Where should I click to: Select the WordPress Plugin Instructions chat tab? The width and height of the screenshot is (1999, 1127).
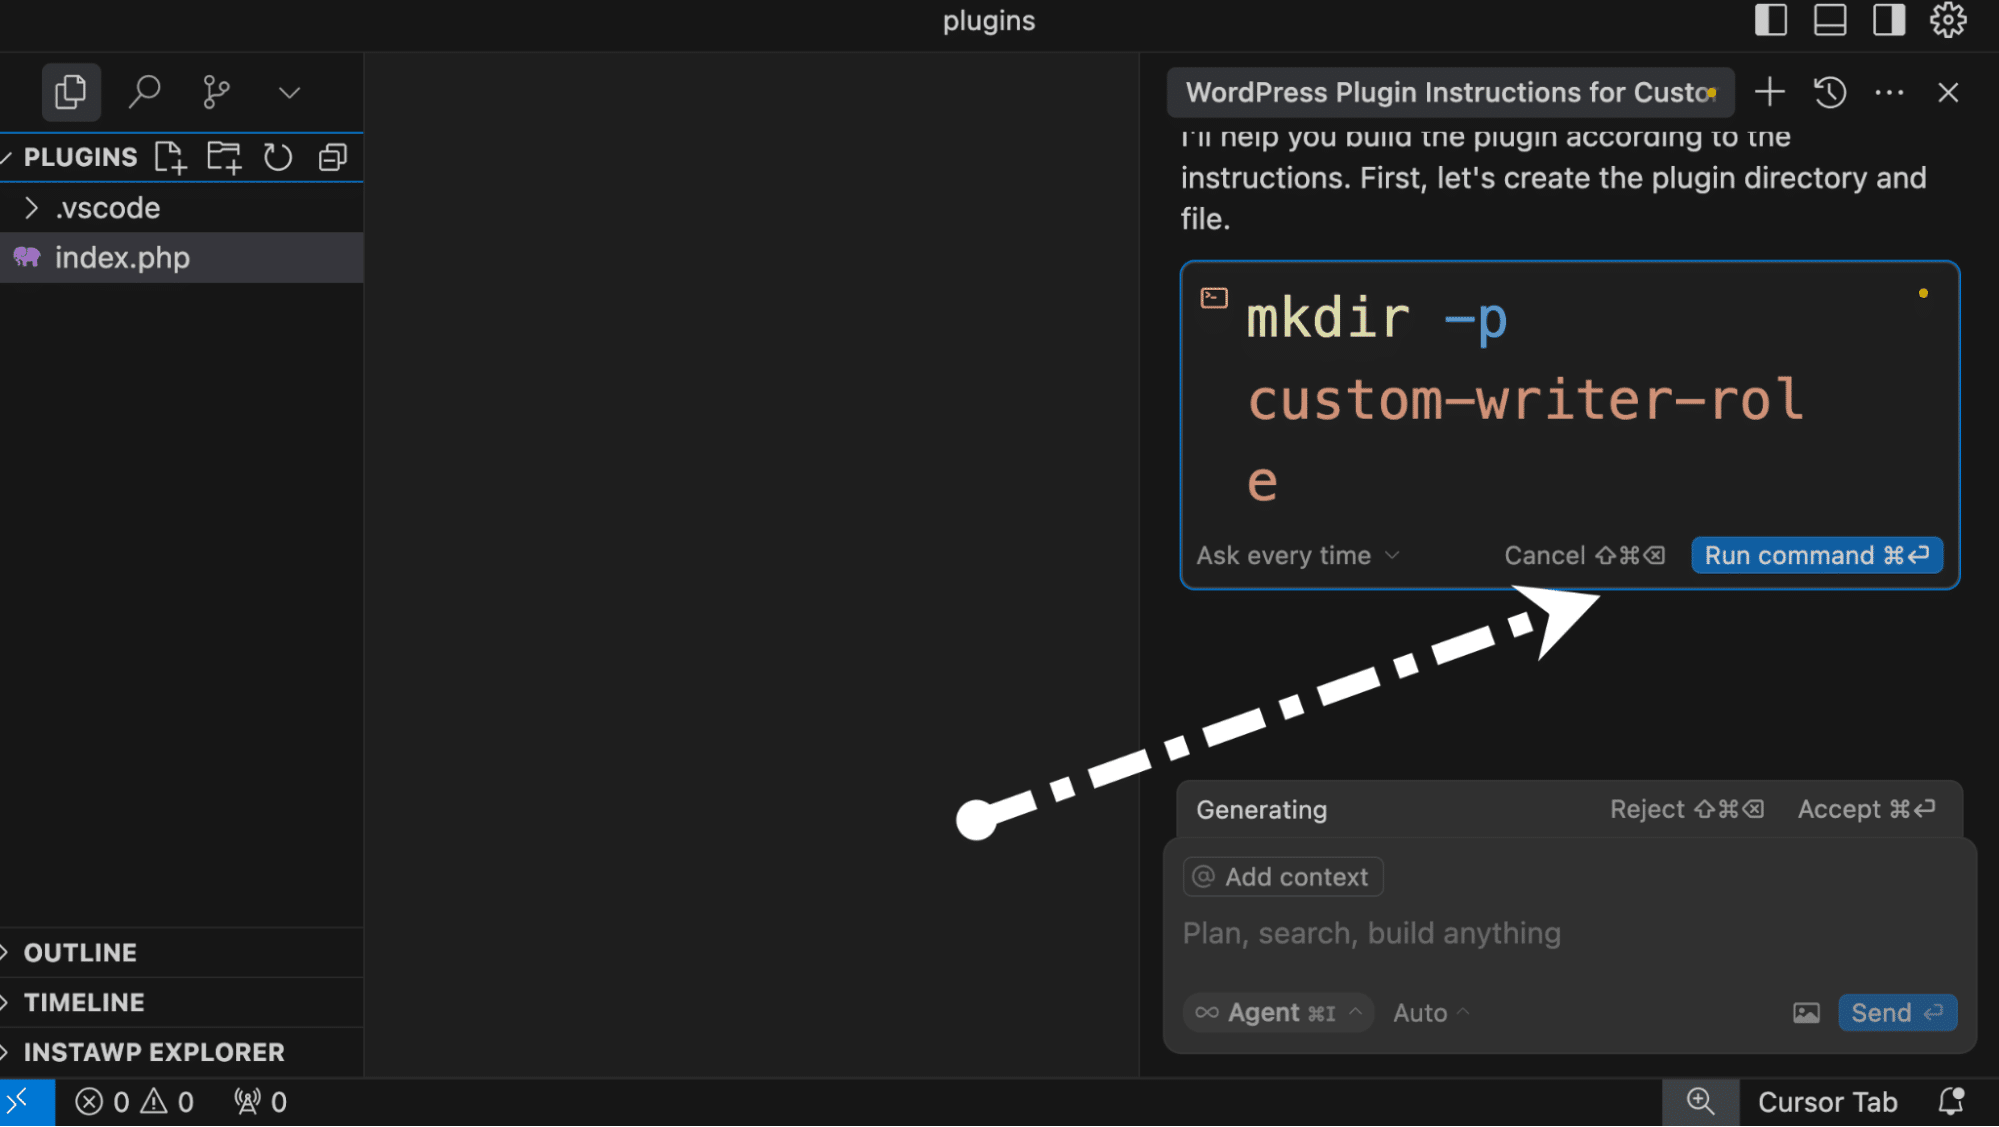[1448, 92]
